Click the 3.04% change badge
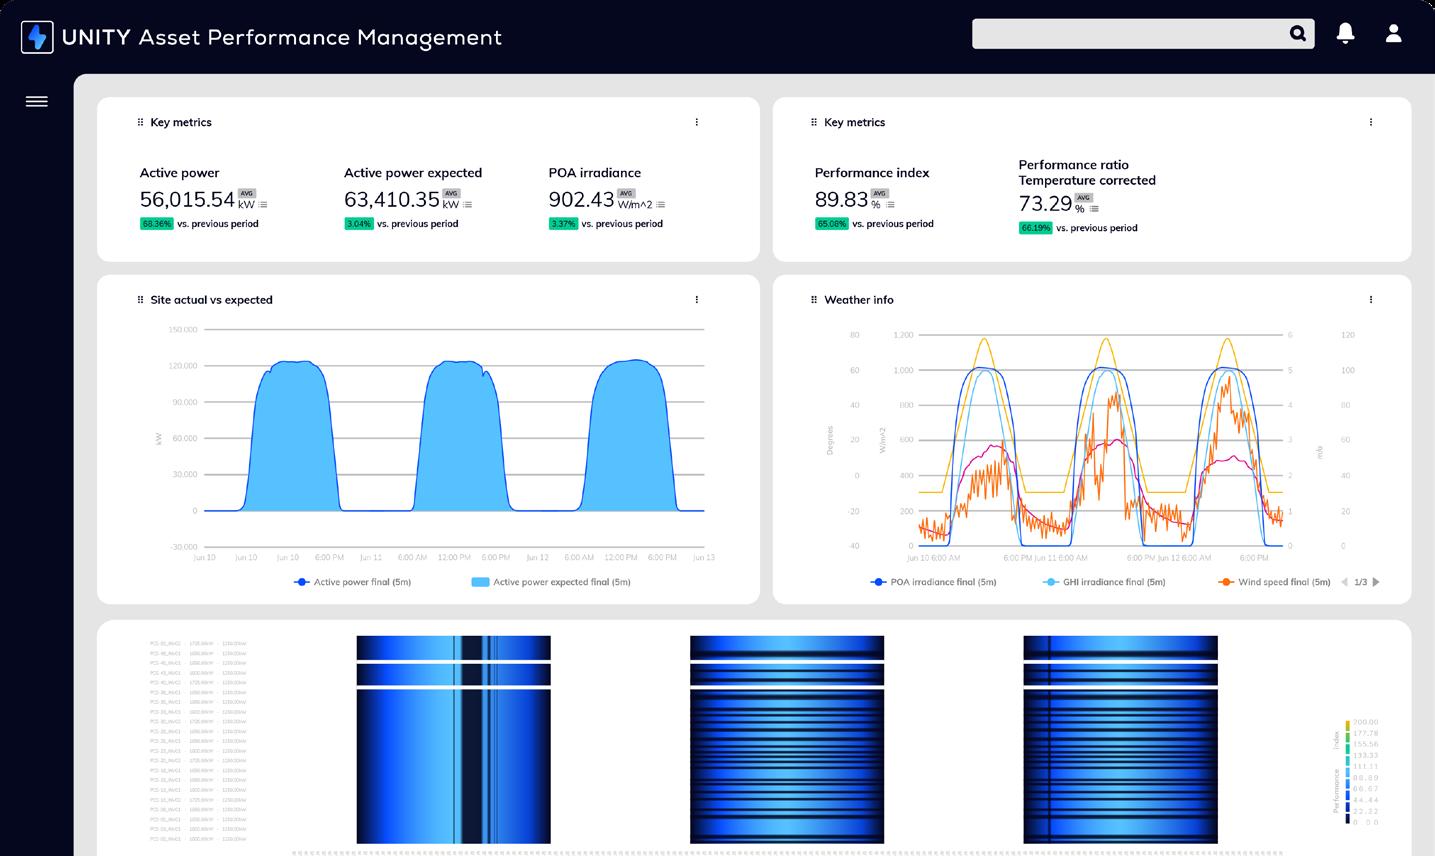 [x=359, y=224]
